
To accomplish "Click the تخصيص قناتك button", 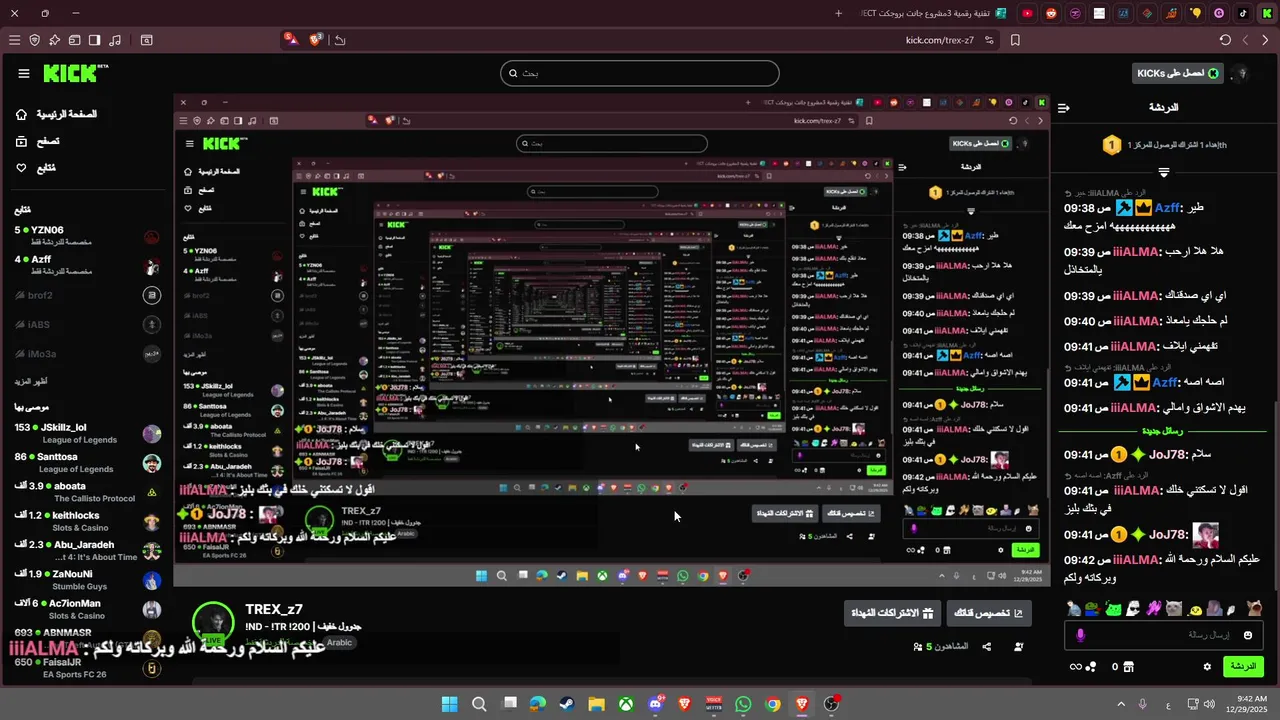I will tap(988, 613).
